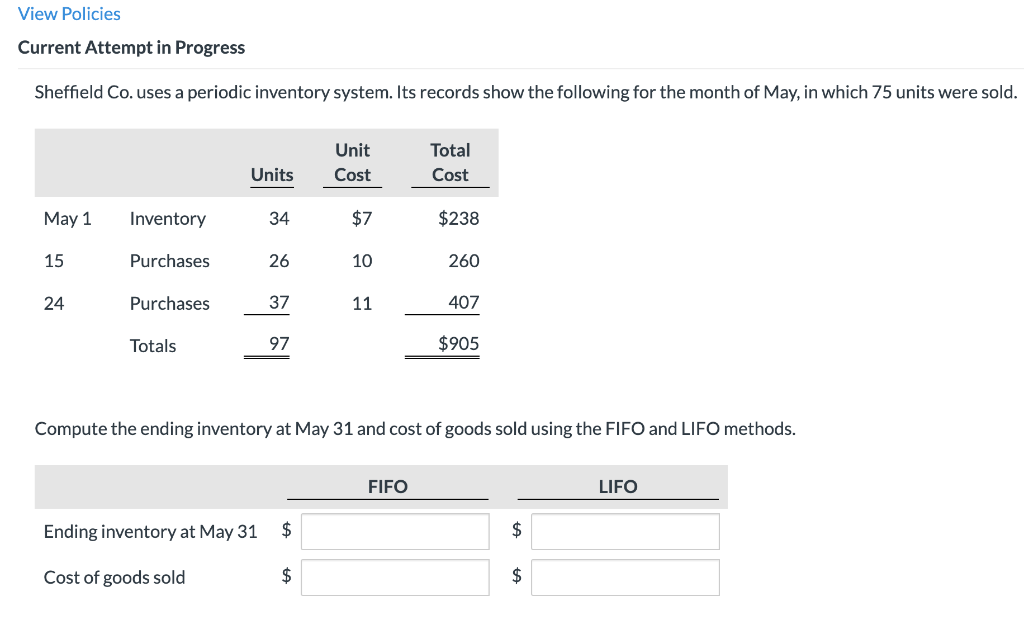
Task: Select the Total Cost column header
Action: click(450, 163)
